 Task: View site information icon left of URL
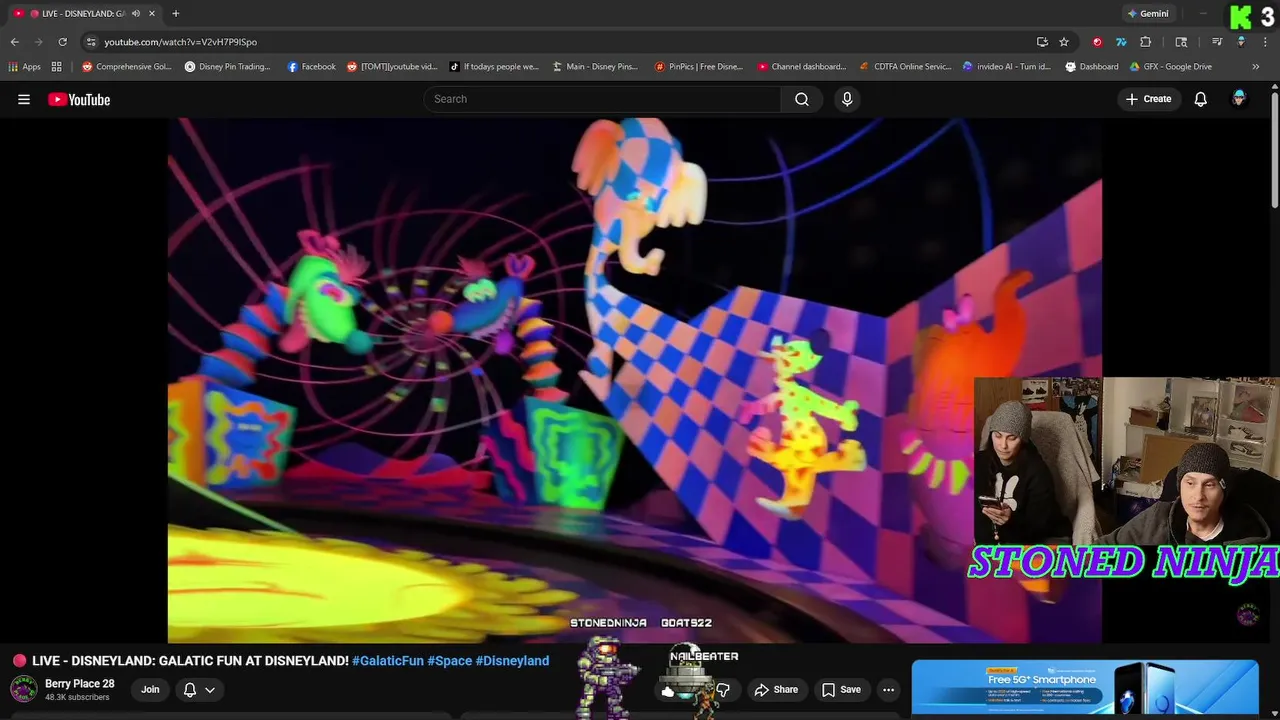(x=91, y=42)
